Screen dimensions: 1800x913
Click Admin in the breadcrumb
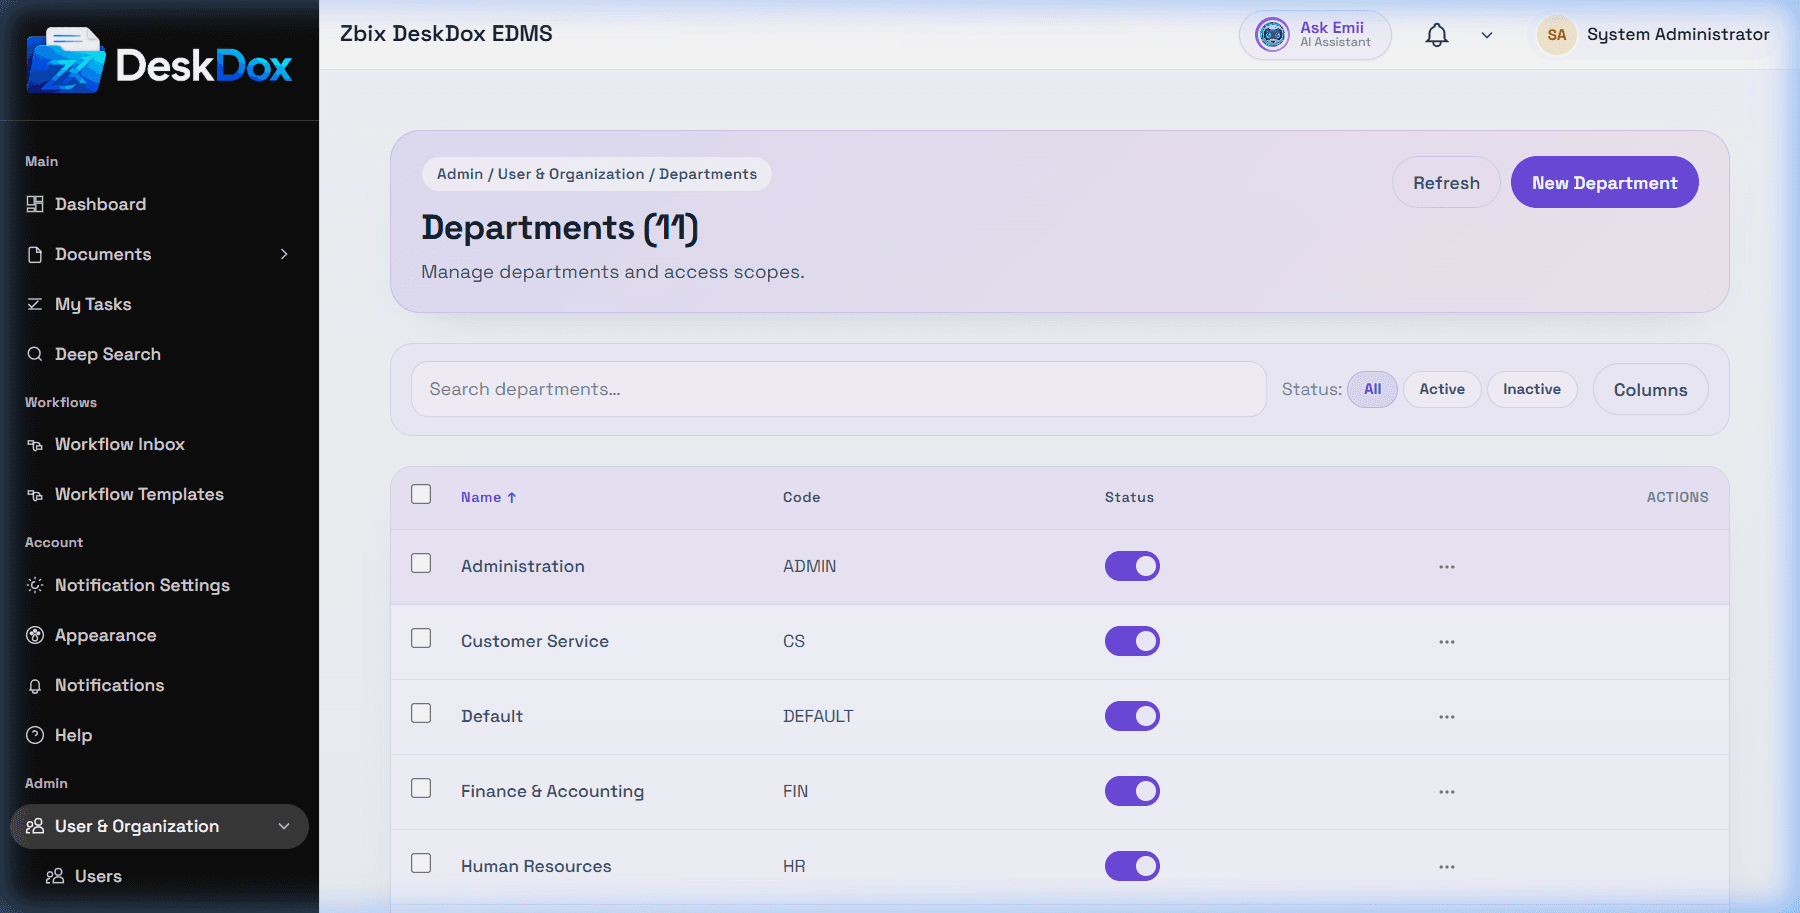pyautogui.click(x=460, y=174)
